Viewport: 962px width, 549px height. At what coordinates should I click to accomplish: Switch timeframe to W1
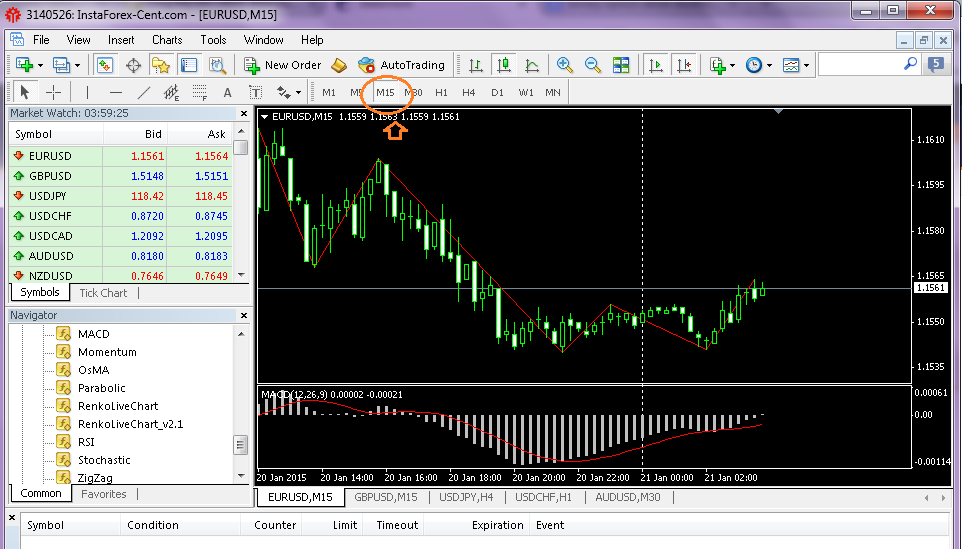point(526,93)
